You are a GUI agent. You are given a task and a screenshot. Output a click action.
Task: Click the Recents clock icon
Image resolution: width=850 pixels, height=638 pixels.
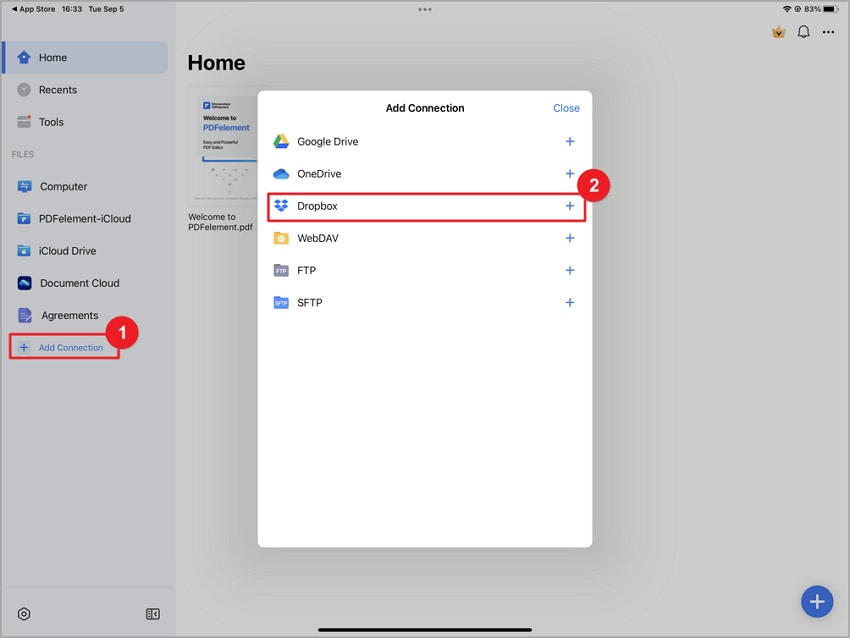(24, 90)
